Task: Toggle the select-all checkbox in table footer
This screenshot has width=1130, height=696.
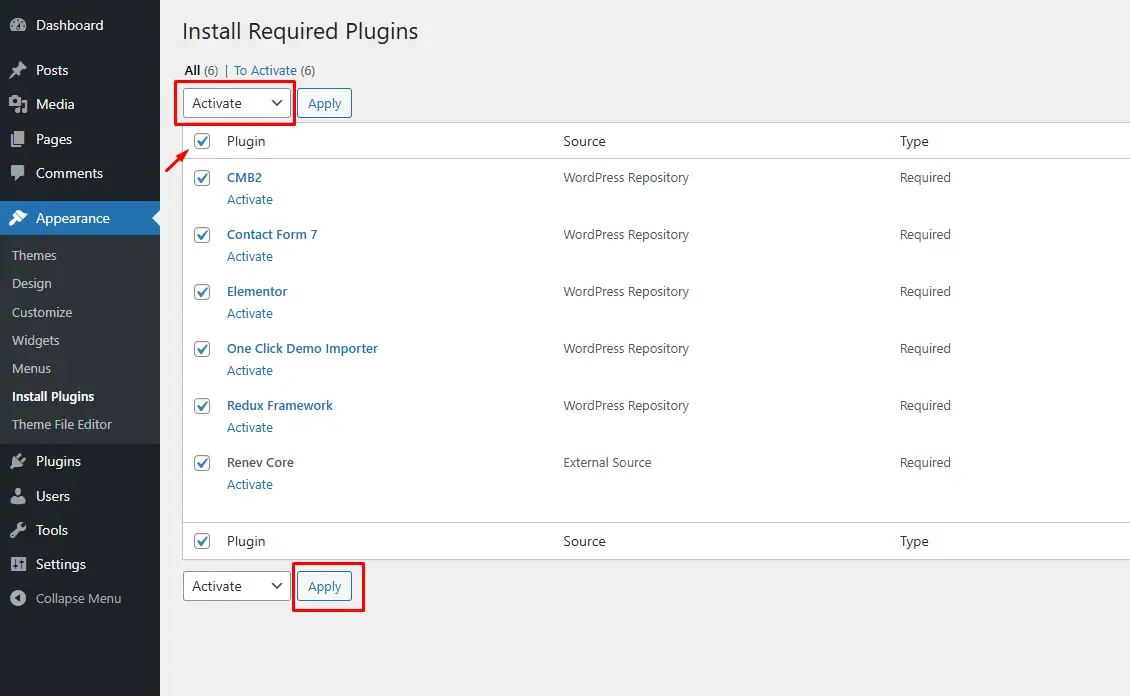Action: point(203,541)
